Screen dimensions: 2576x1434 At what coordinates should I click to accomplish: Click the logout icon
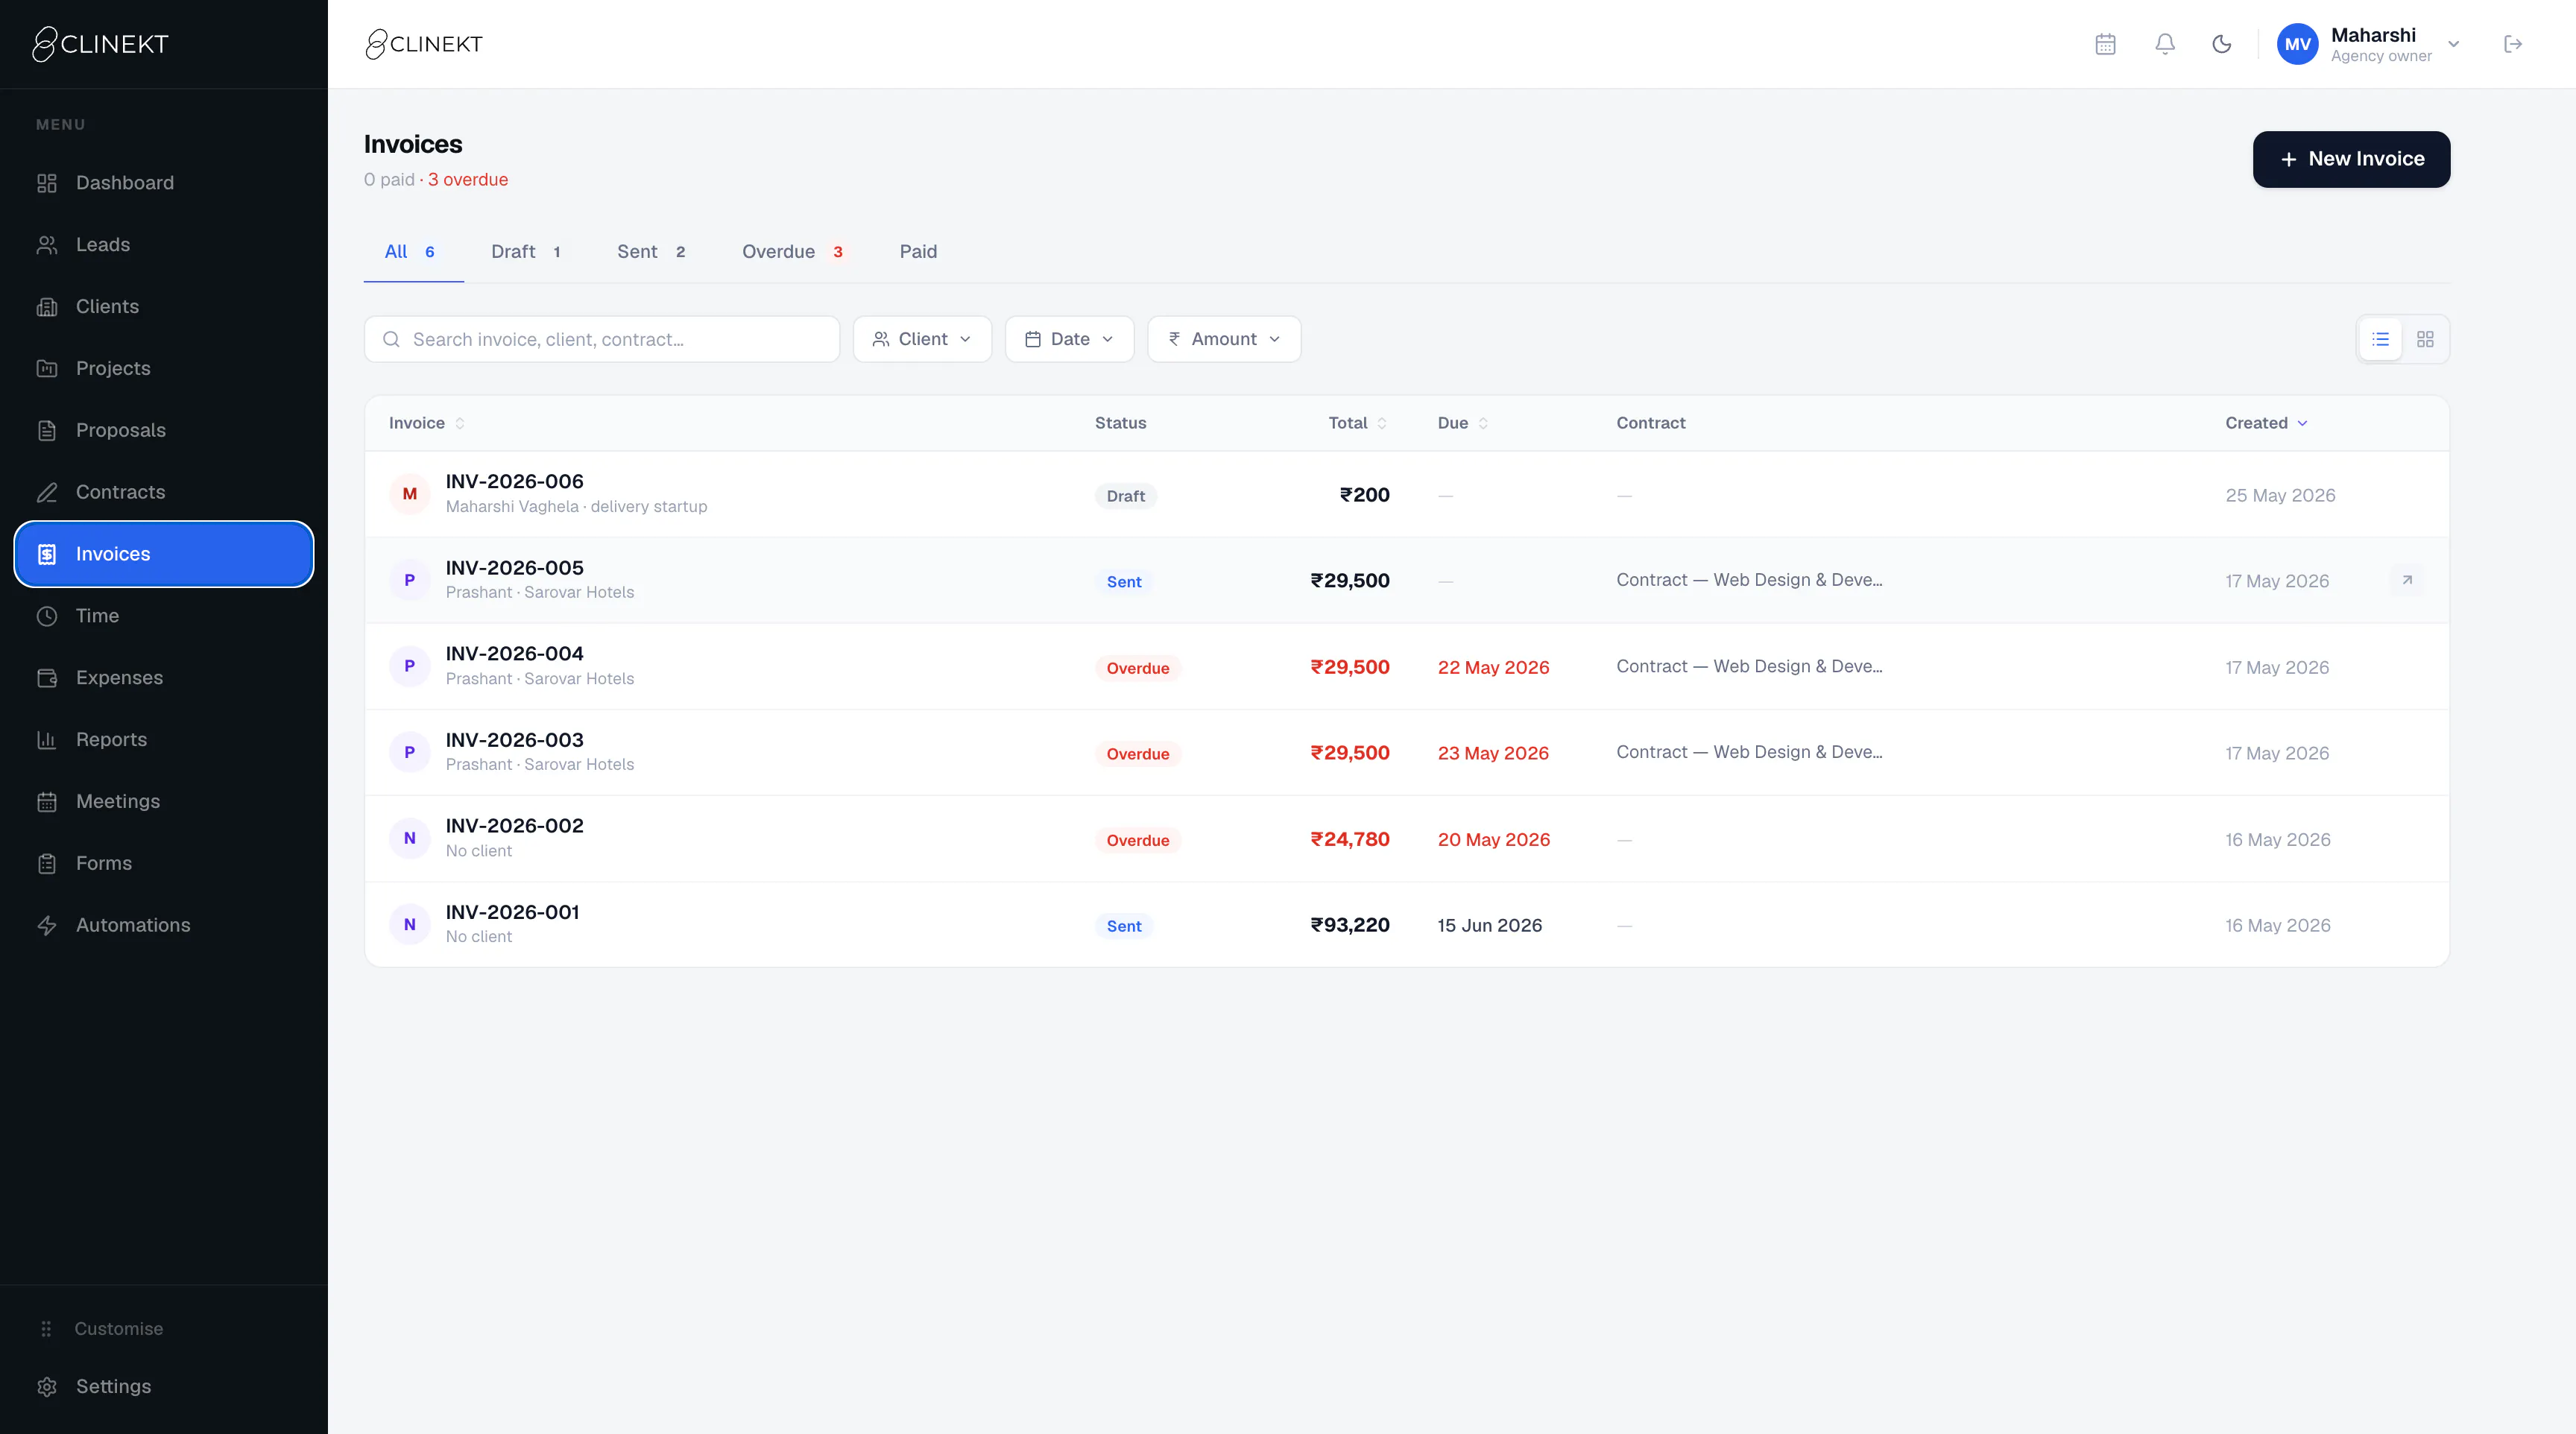click(2513, 44)
